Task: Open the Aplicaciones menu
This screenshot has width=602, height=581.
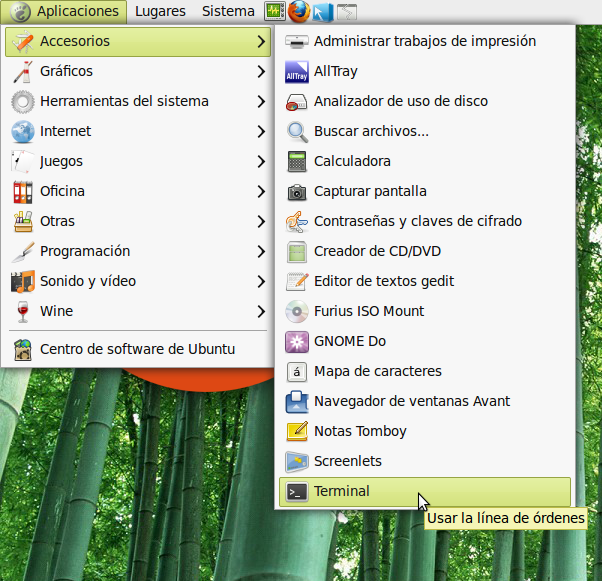Action: pyautogui.click(x=64, y=12)
